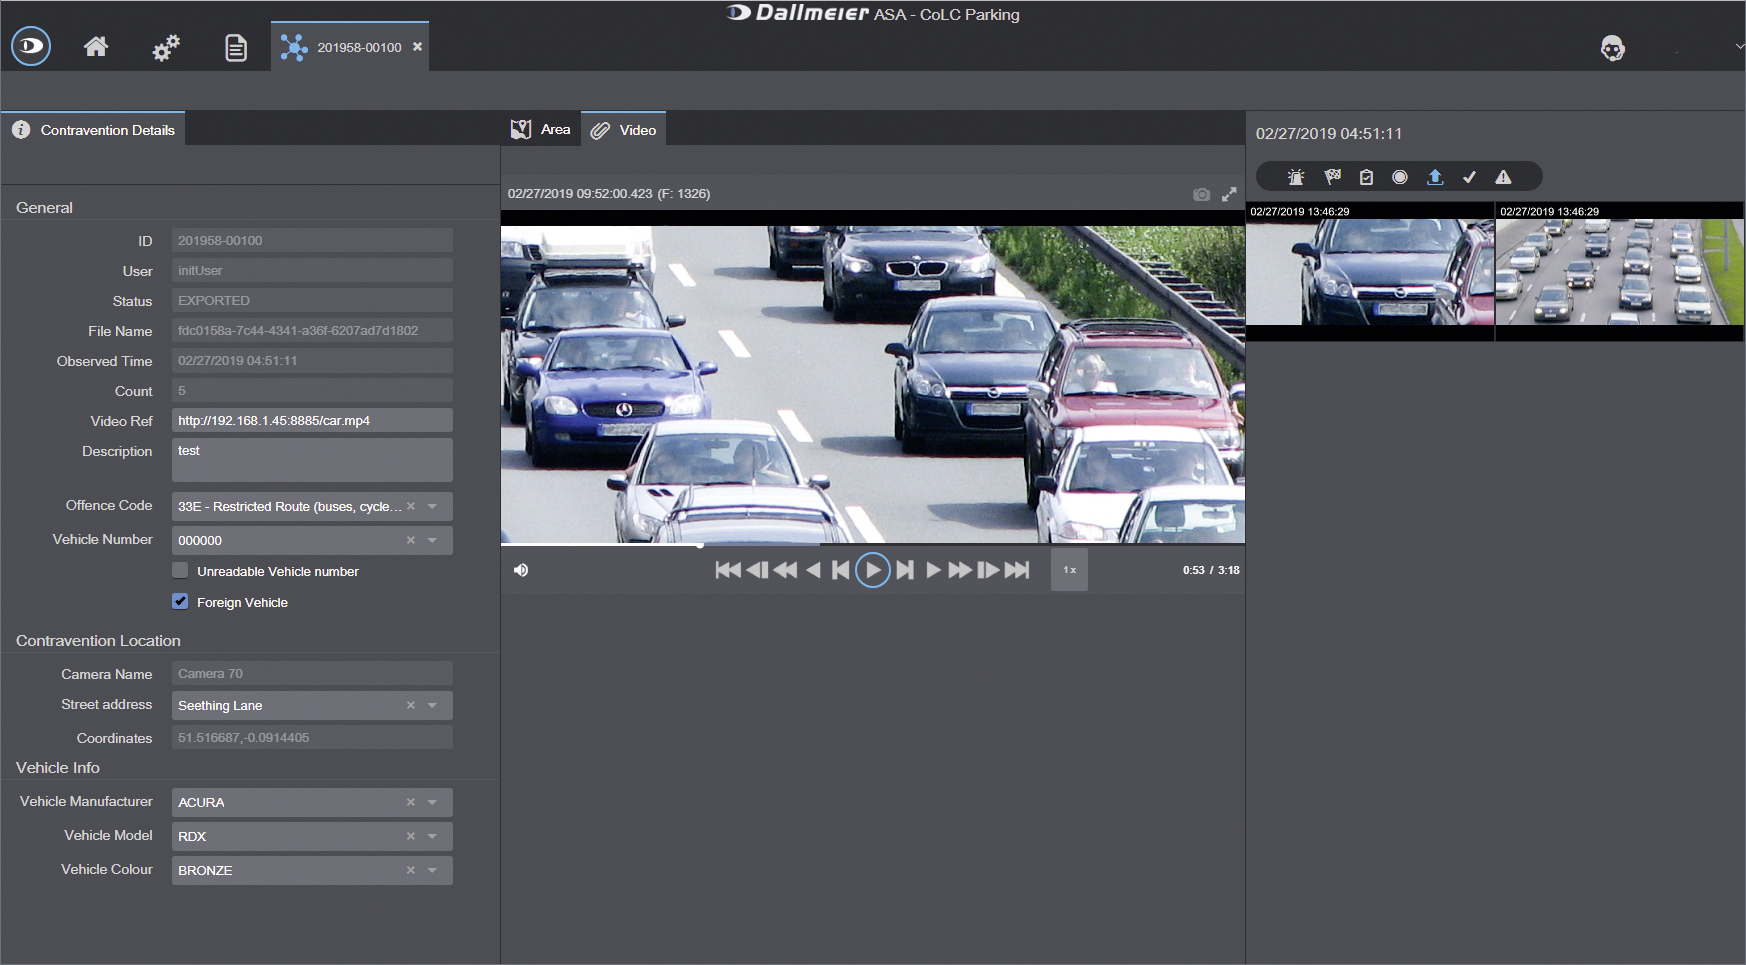1746x965 pixels.
Task: Click the warning triangle icon
Action: coord(1503,177)
